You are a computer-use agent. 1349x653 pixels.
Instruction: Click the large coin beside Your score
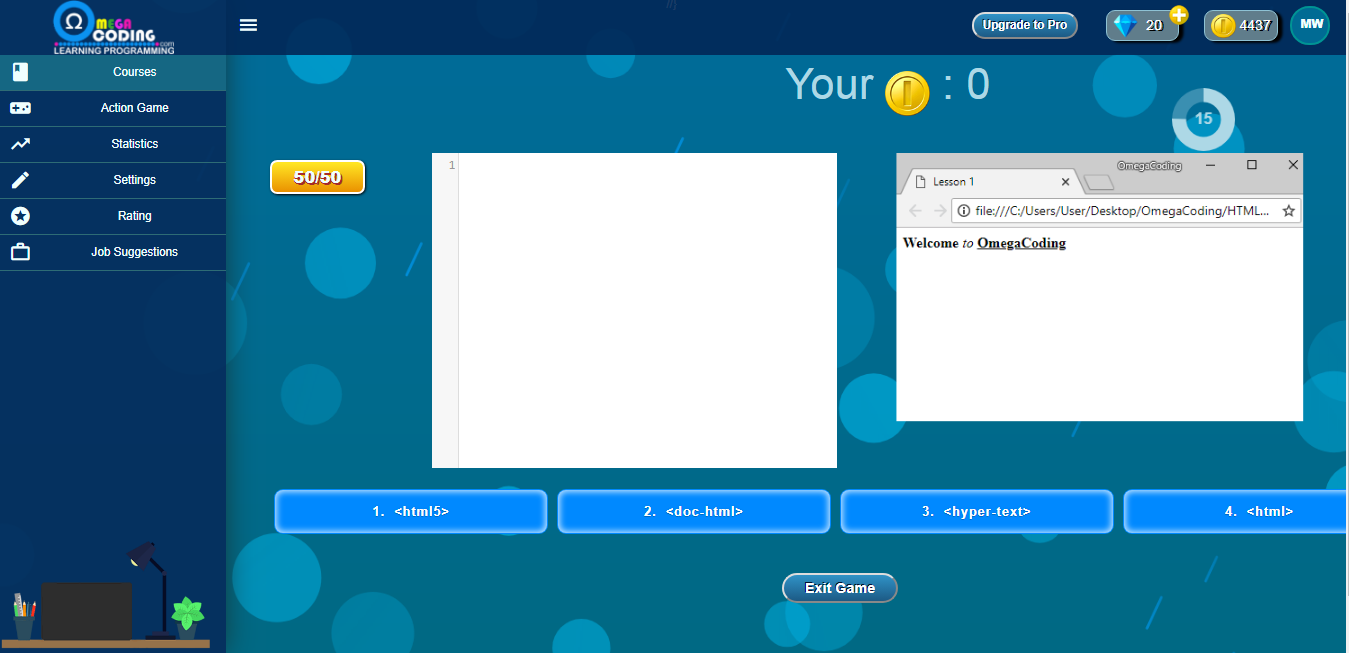pos(908,93)
